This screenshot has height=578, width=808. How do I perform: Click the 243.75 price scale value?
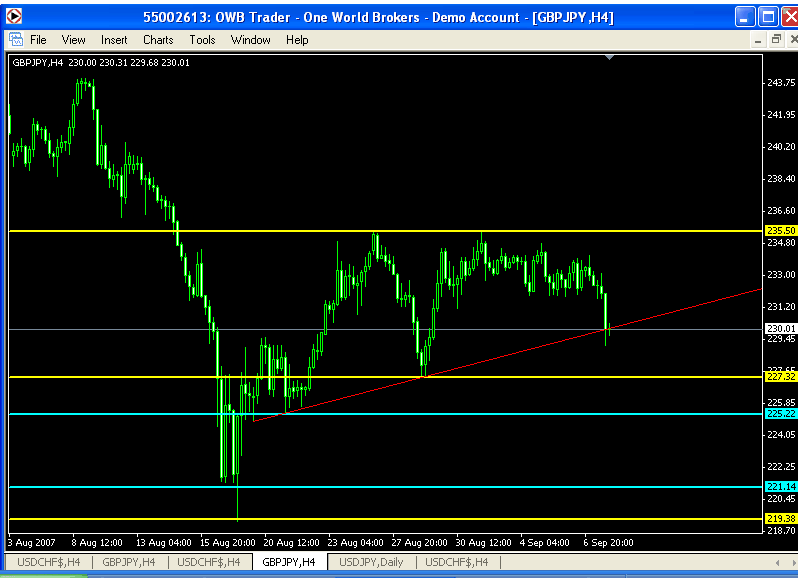tap(781, 82)
